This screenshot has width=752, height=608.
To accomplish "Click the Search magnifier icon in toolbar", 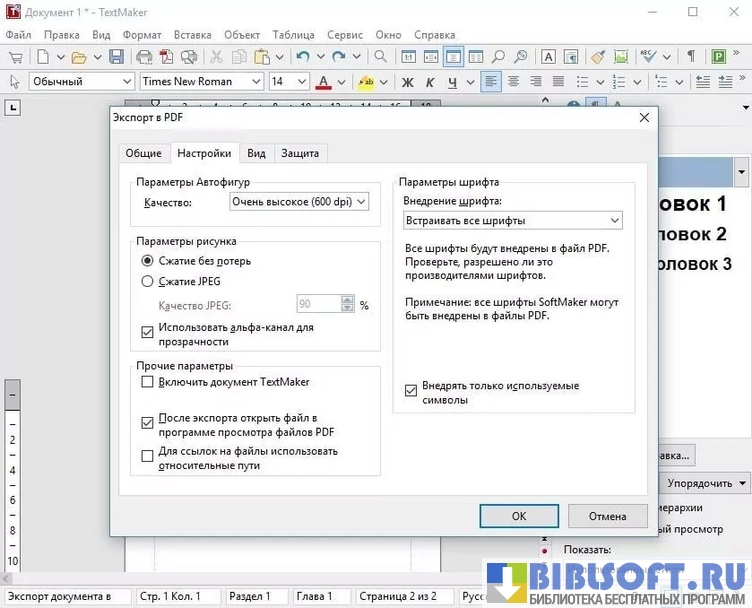I will 380,57.
